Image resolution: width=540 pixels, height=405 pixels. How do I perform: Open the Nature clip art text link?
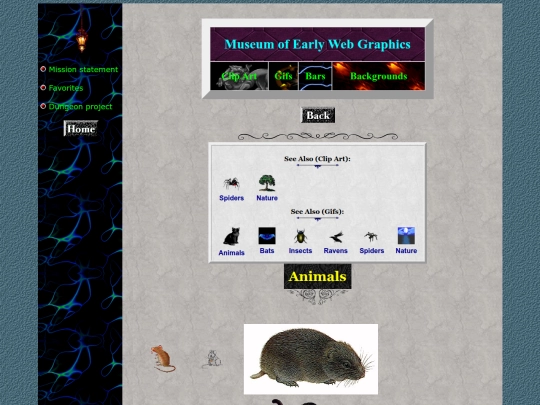tap(267, 198)
